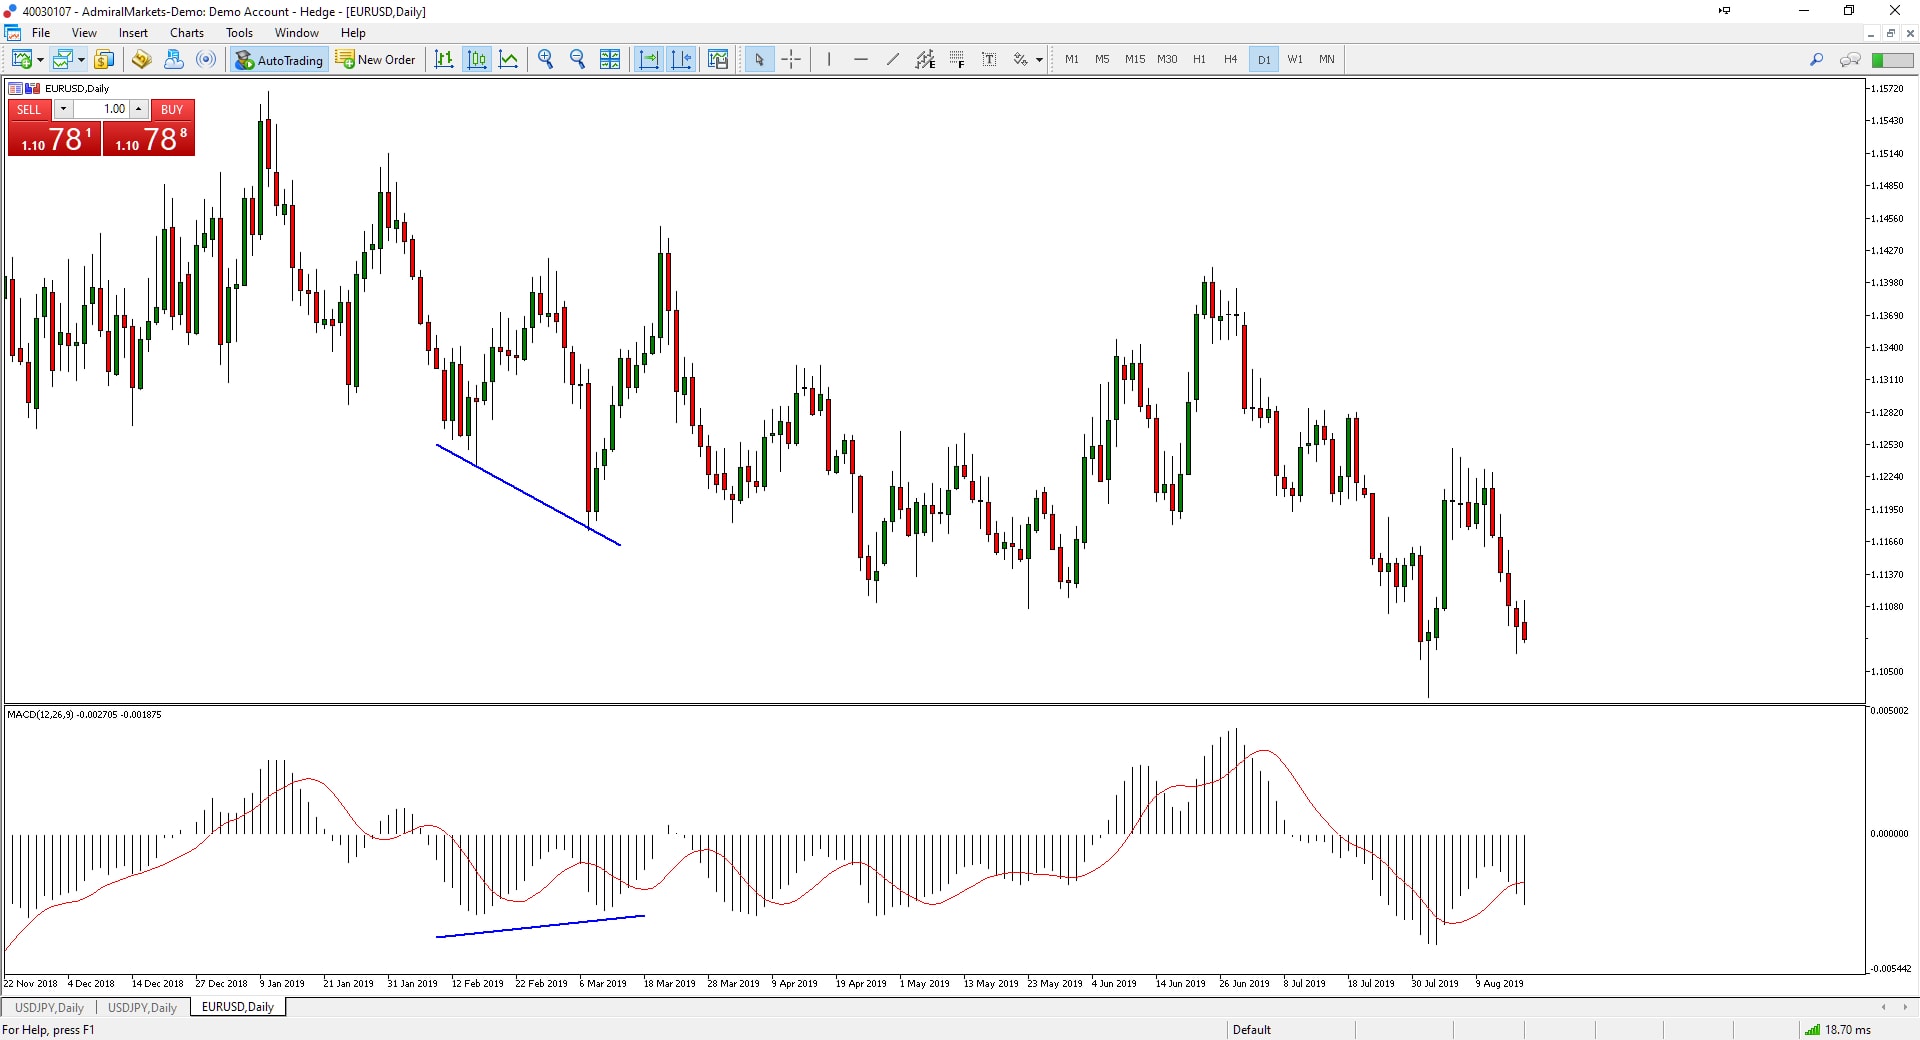Switch to line chart display
This screenshot has height=1040, width=1920.
[508, 59]
